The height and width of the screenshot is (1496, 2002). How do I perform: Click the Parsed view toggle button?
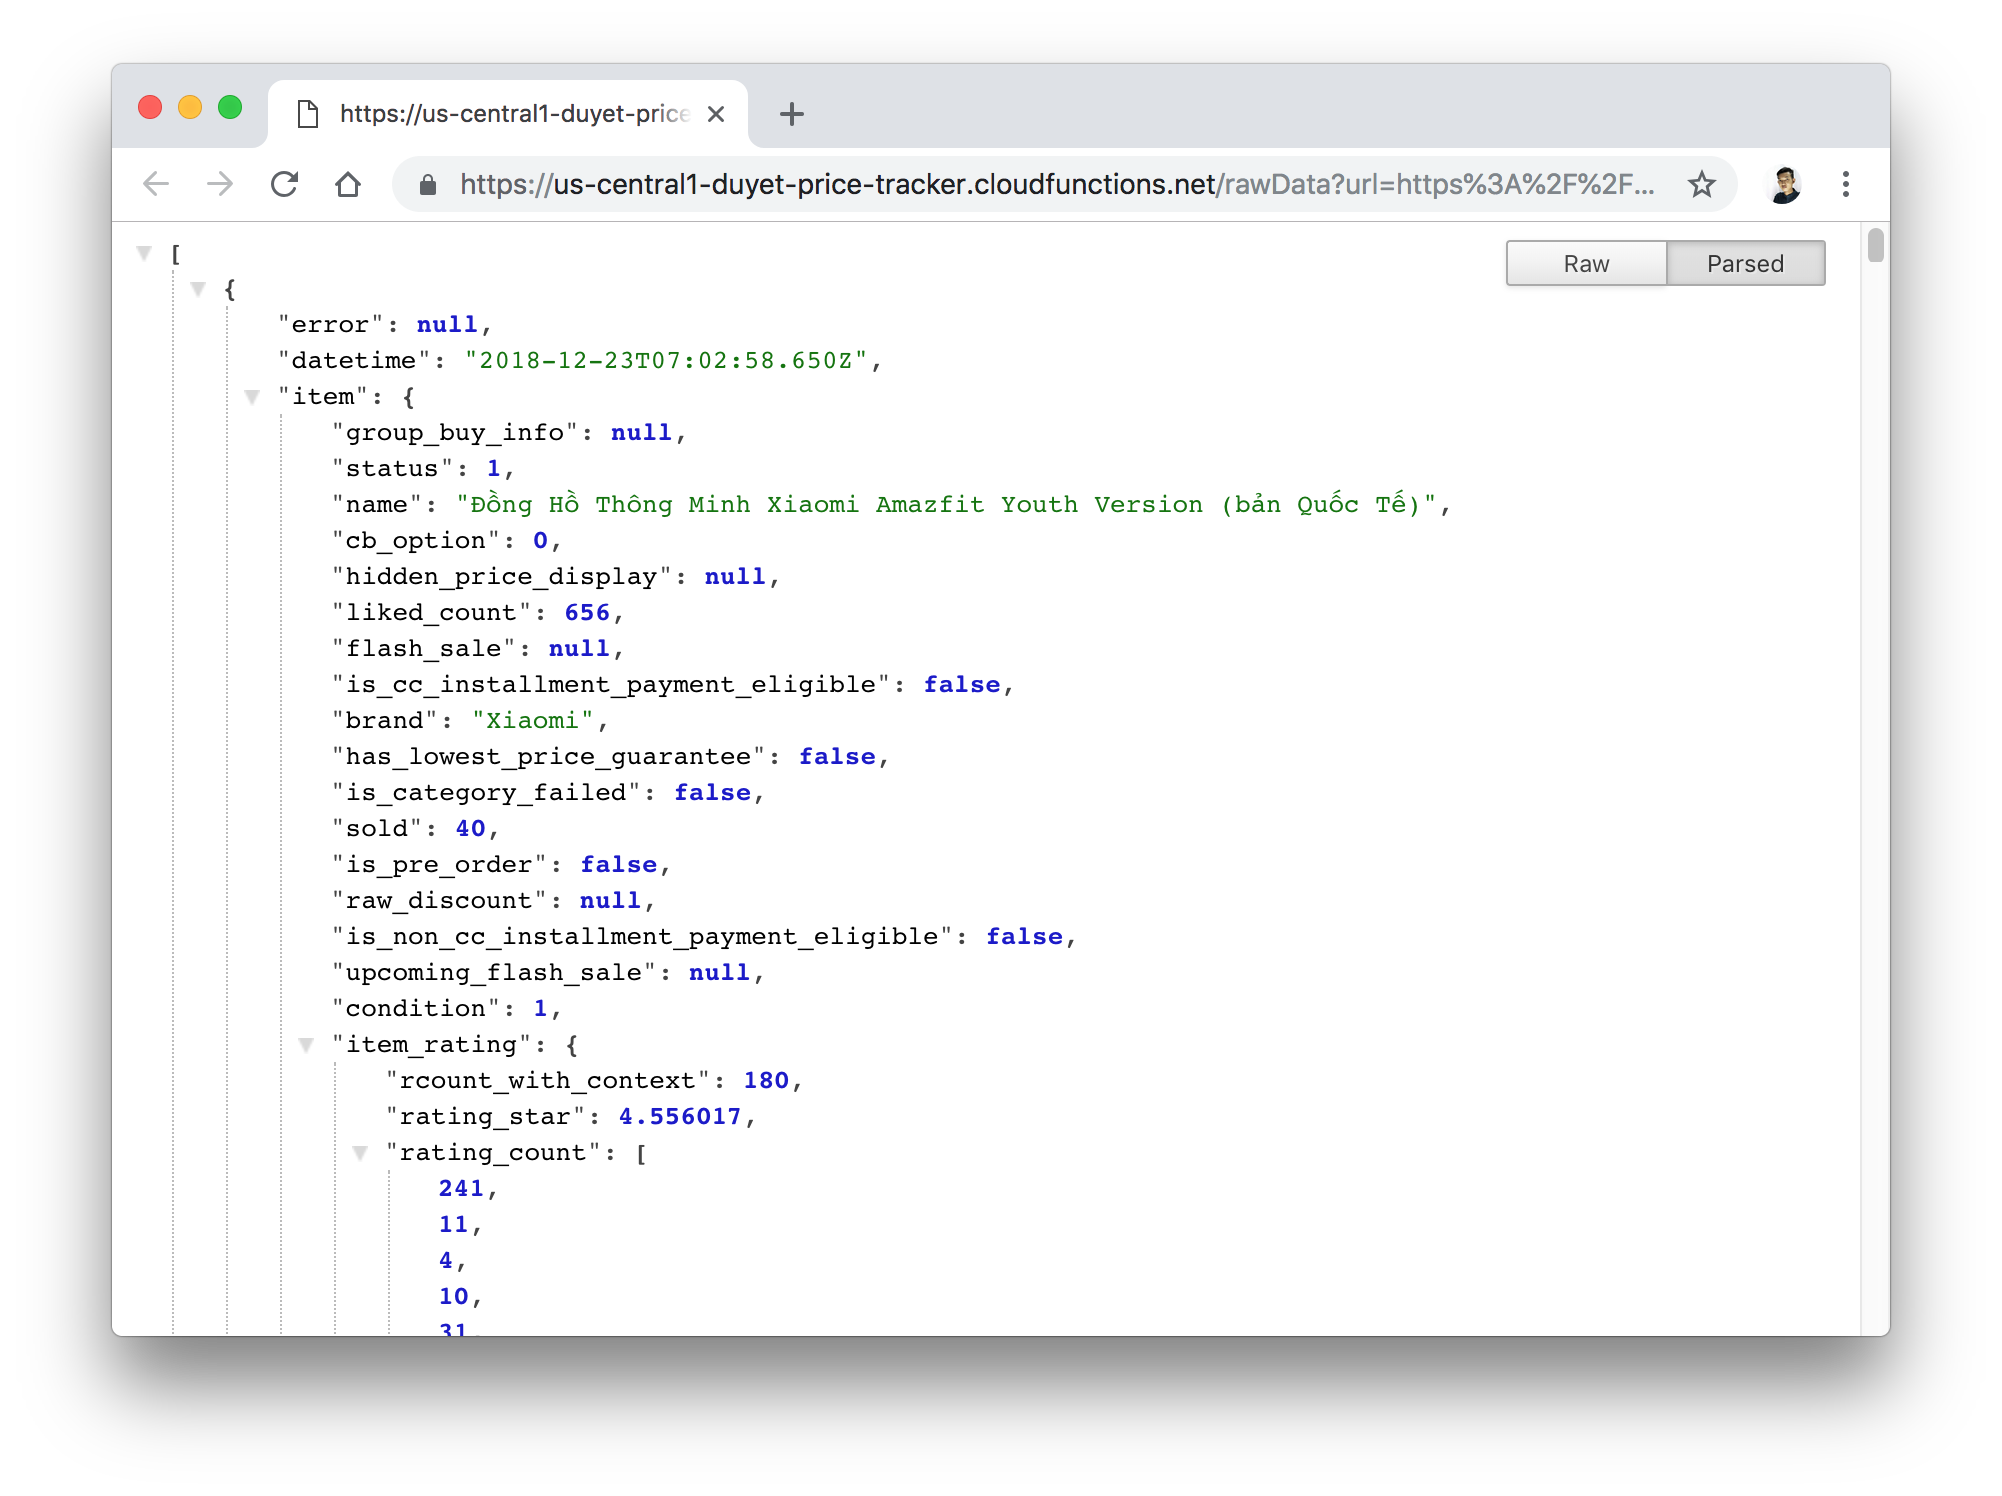click(1743, 264)
